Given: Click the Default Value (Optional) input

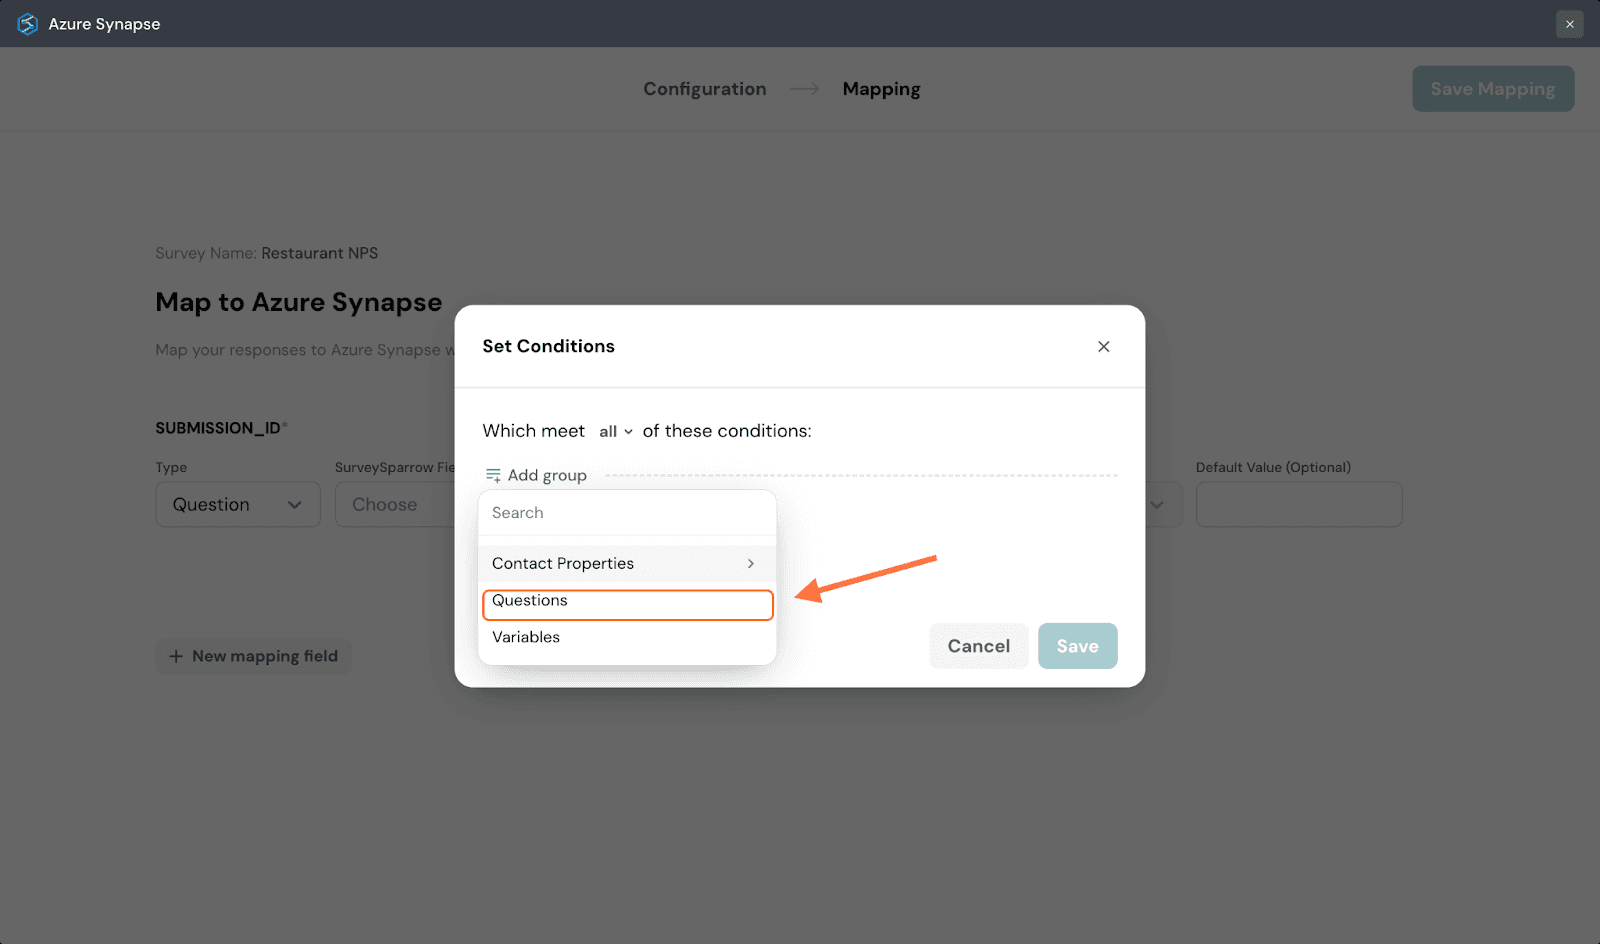Looking at the screenshot, I should coord(1298,505).
